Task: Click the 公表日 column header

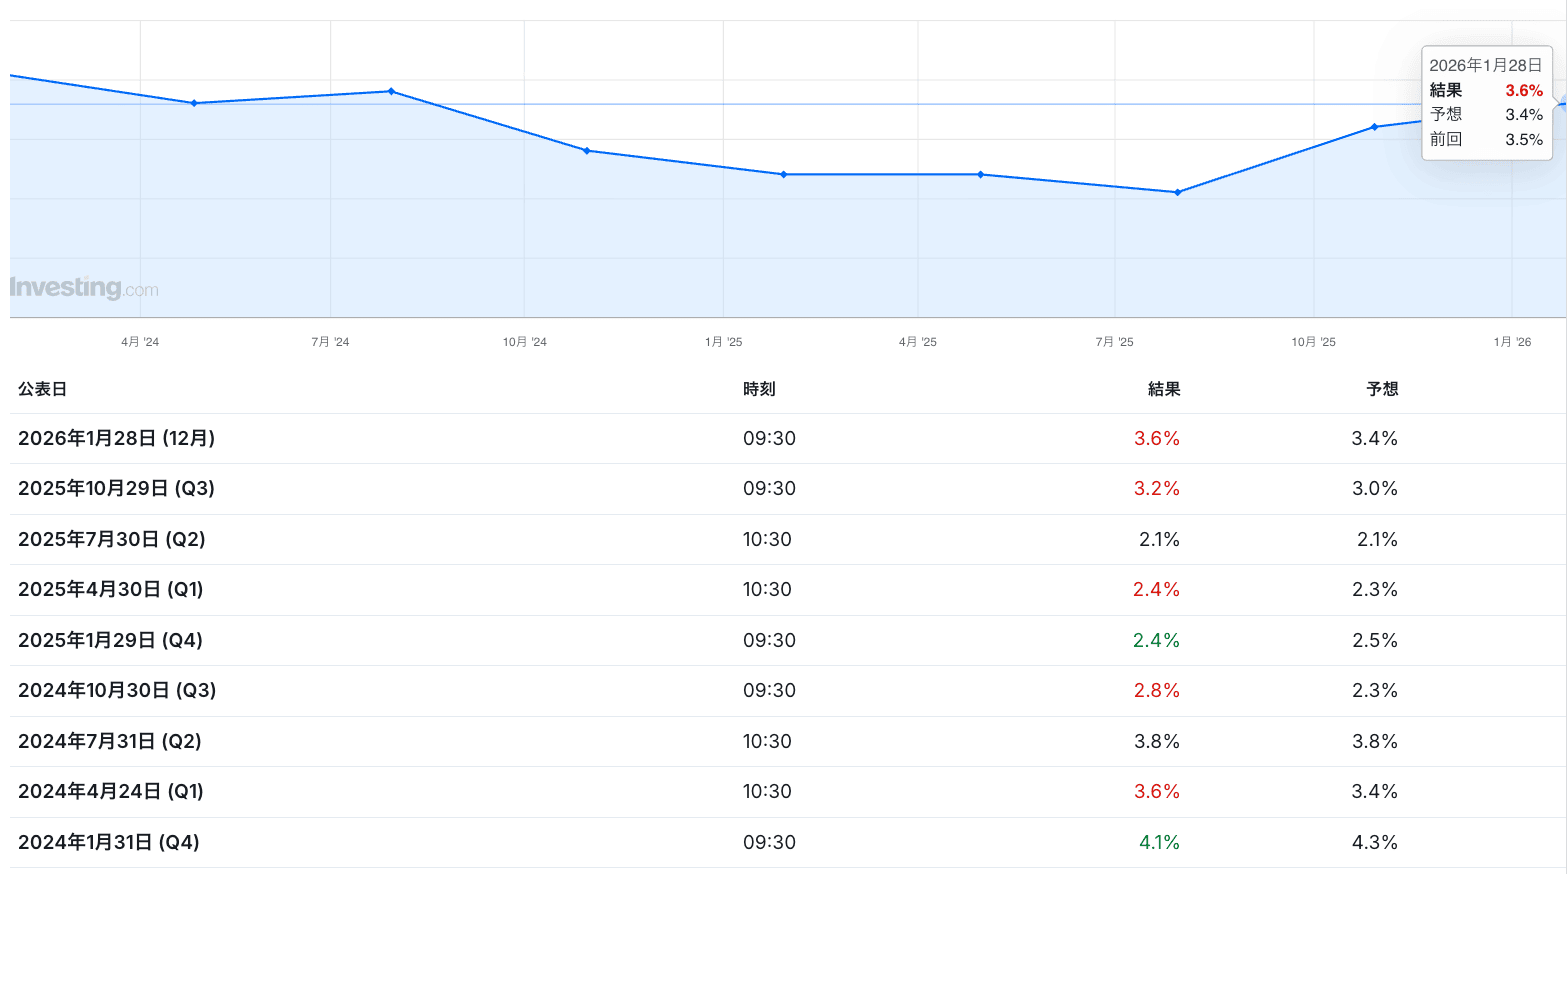Action: 42,389
